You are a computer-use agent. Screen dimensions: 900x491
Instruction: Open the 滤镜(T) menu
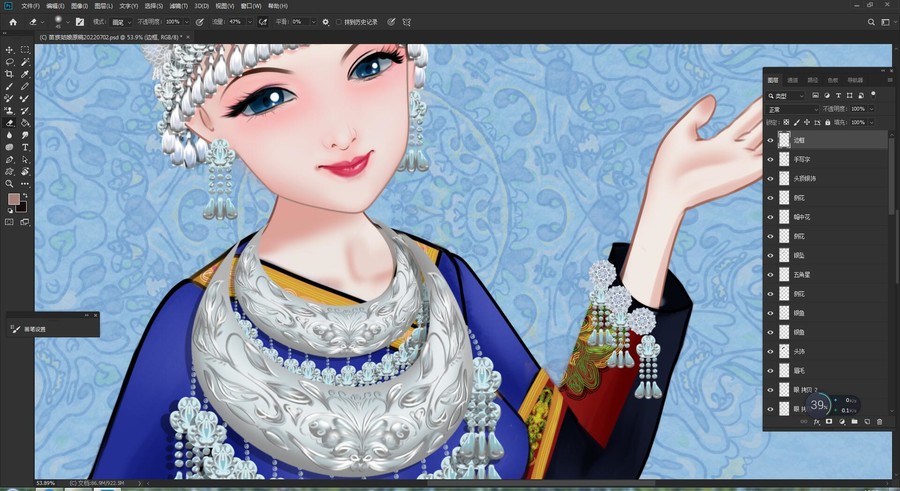point(178,6)
